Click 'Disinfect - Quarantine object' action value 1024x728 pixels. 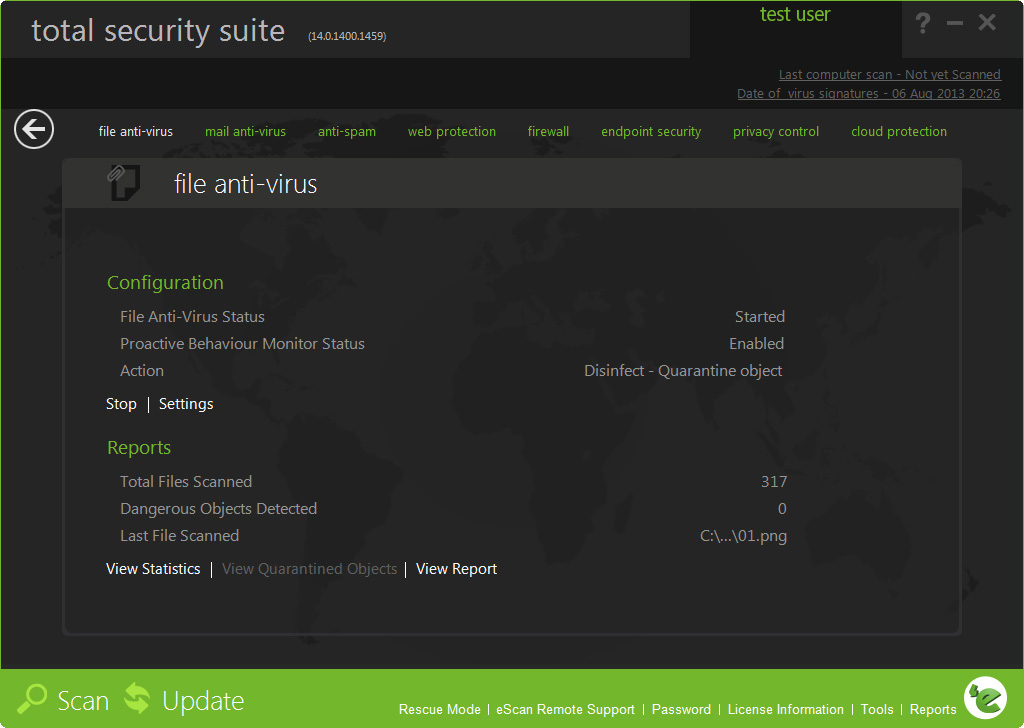pyautogui.click(x=683, y=371)
